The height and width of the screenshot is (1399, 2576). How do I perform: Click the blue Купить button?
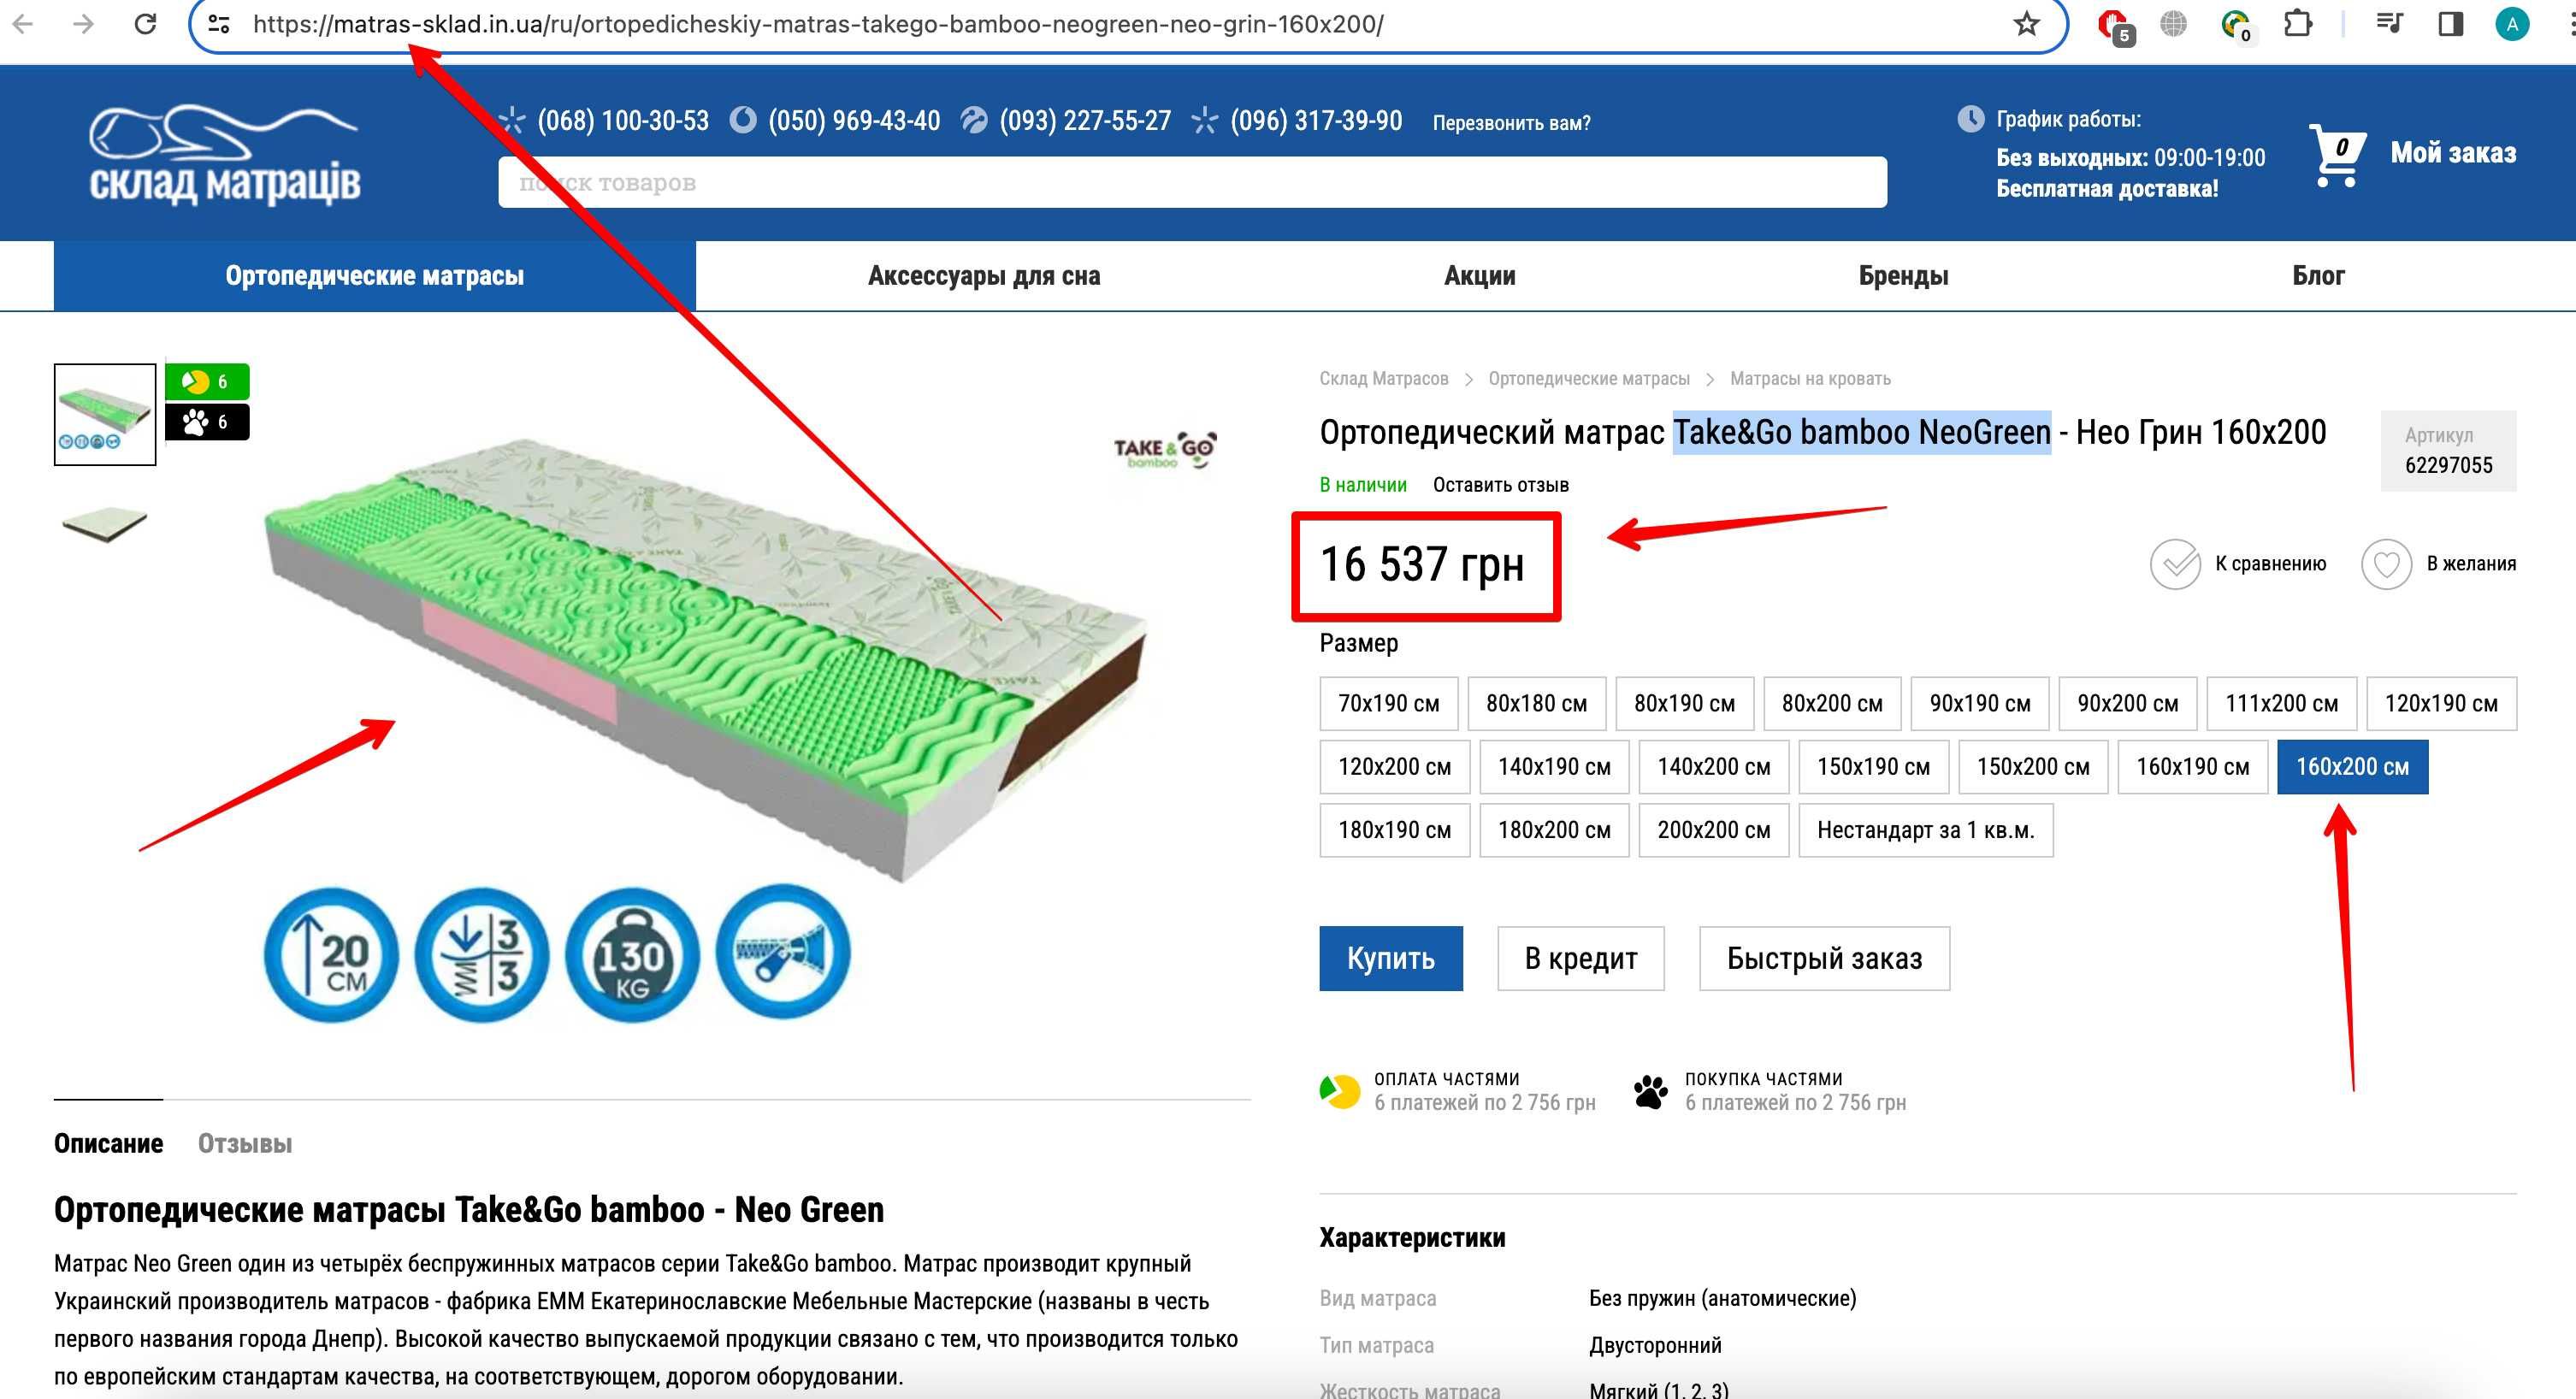pyautogui.click(x=1391, y=959)
